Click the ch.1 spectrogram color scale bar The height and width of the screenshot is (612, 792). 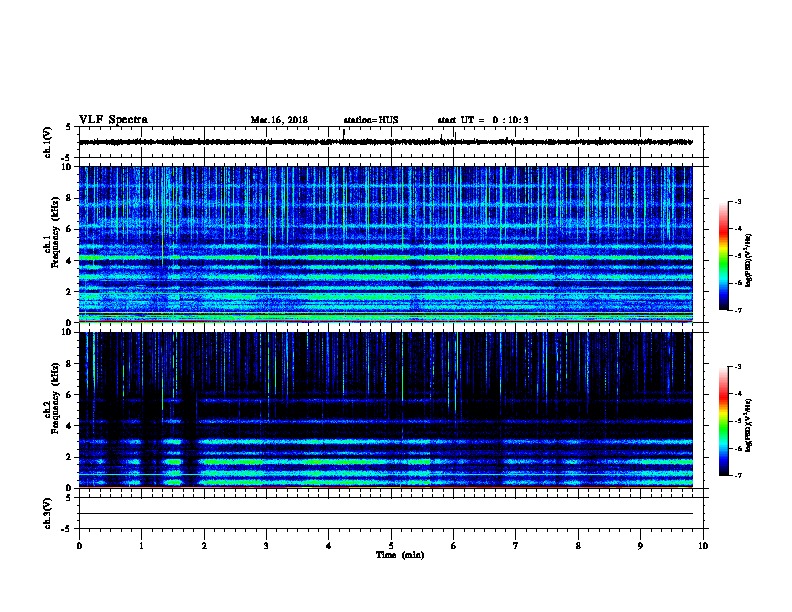(x=724, y=256)
